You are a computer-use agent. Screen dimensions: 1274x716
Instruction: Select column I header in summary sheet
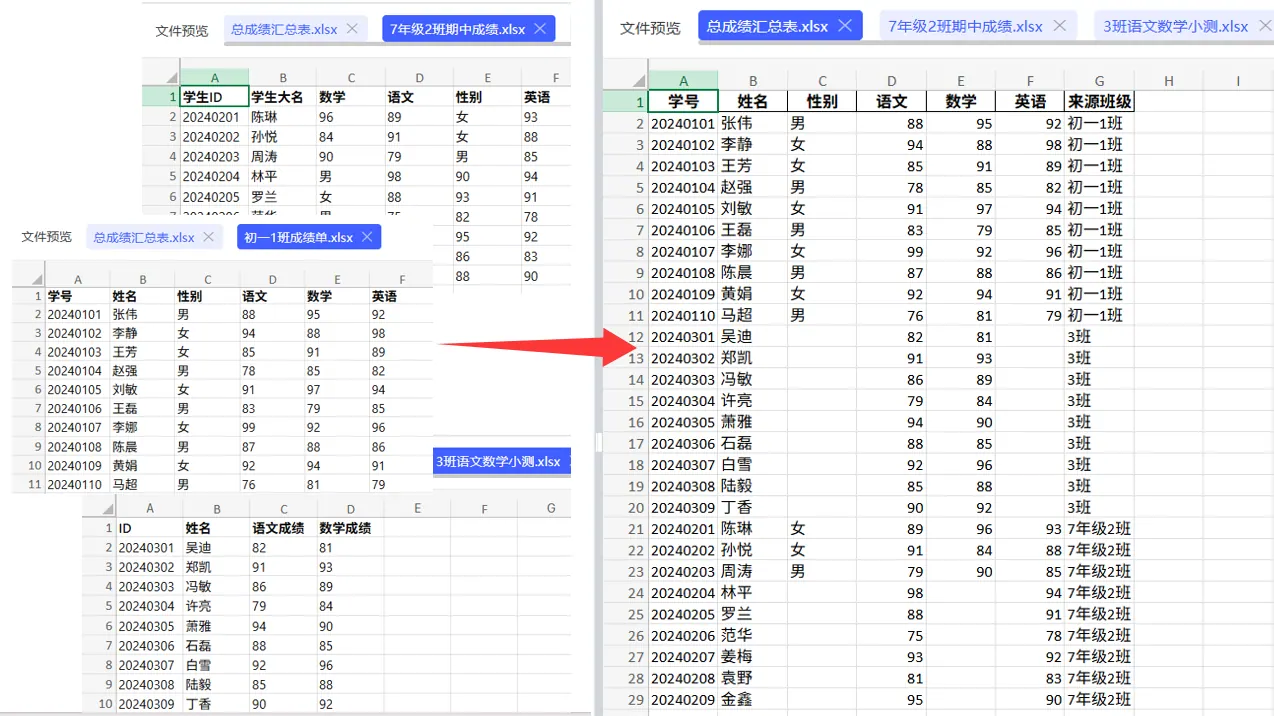pos(1238,81)
